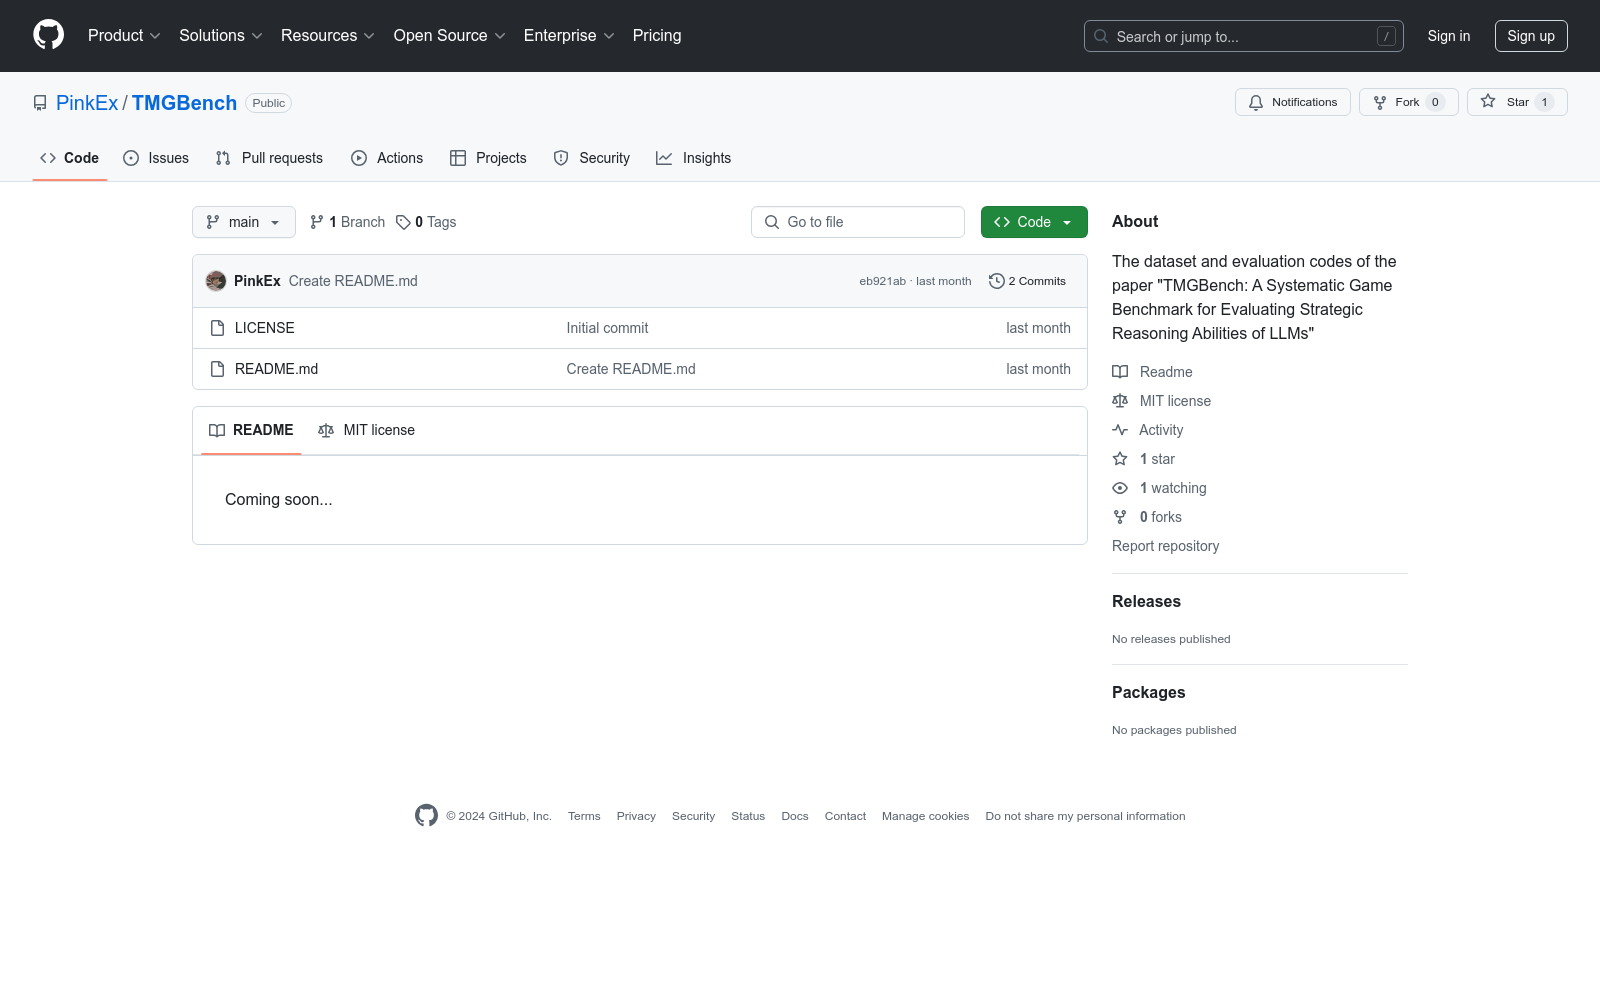Click the repository icon beside PinkEx

40,103
